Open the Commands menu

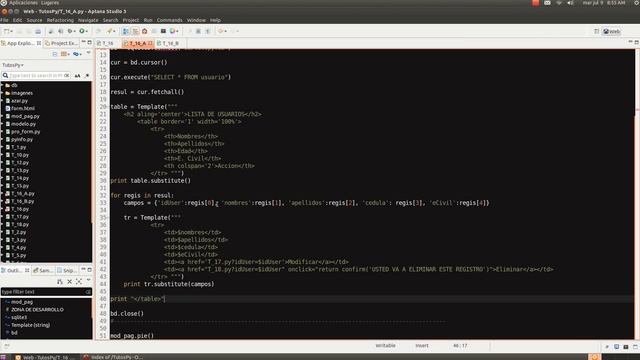[169, 20]
